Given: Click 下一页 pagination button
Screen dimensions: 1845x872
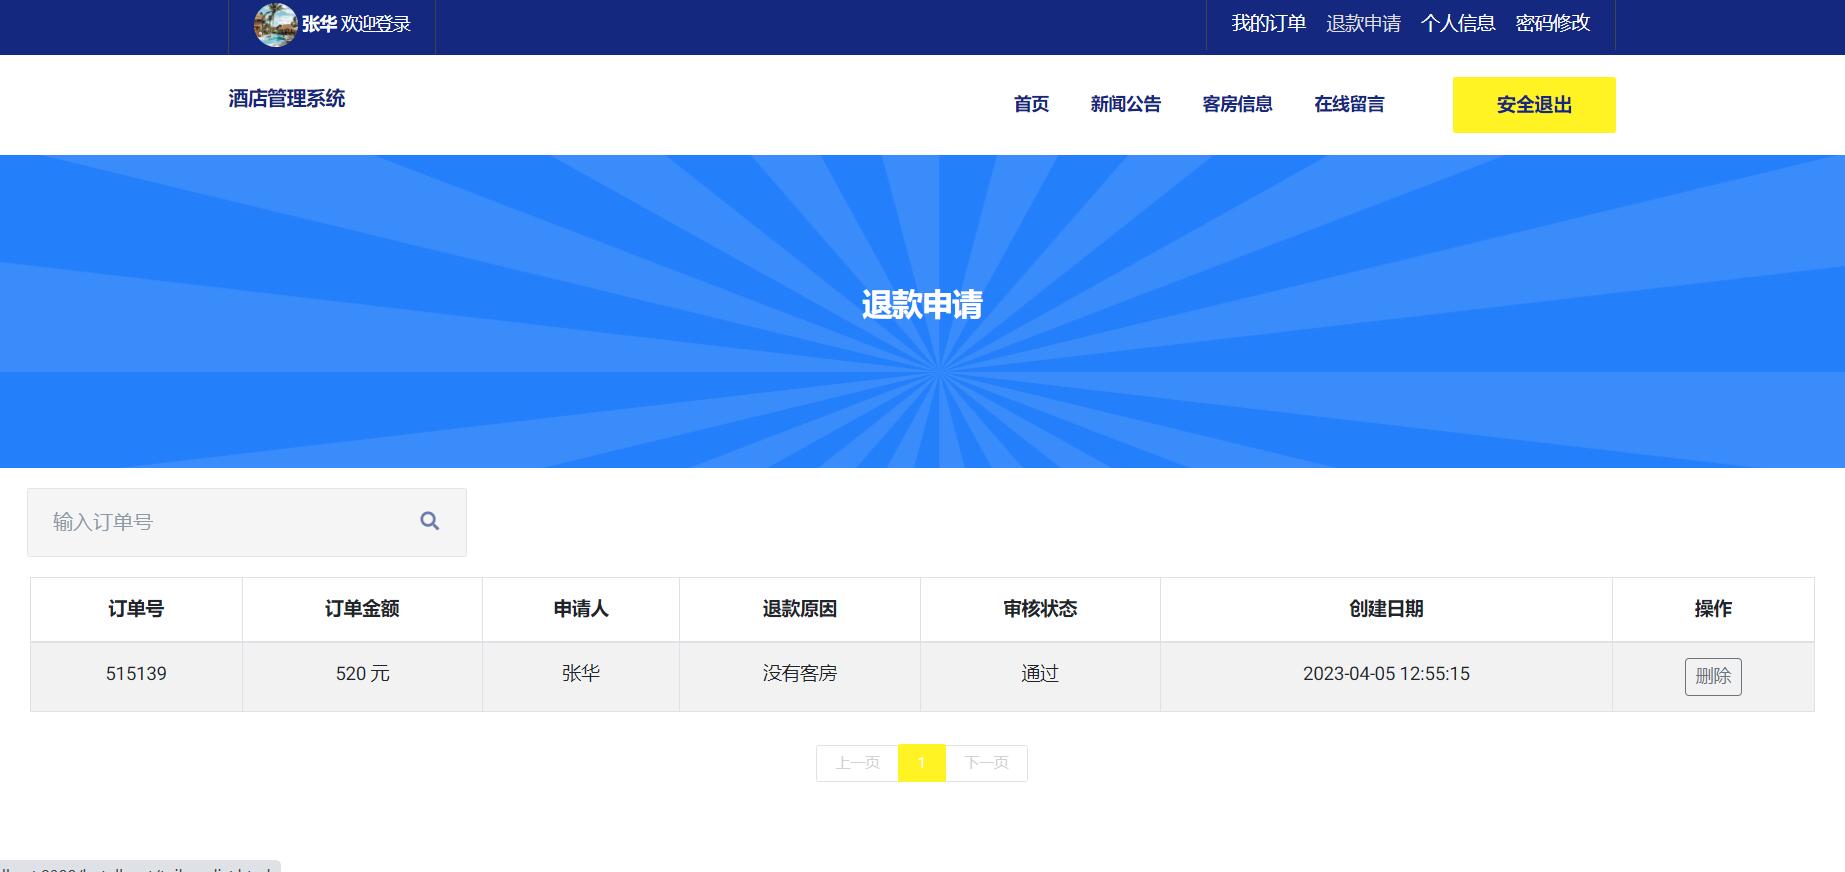Looking at the screenshot, I should (x=986, y=763).
